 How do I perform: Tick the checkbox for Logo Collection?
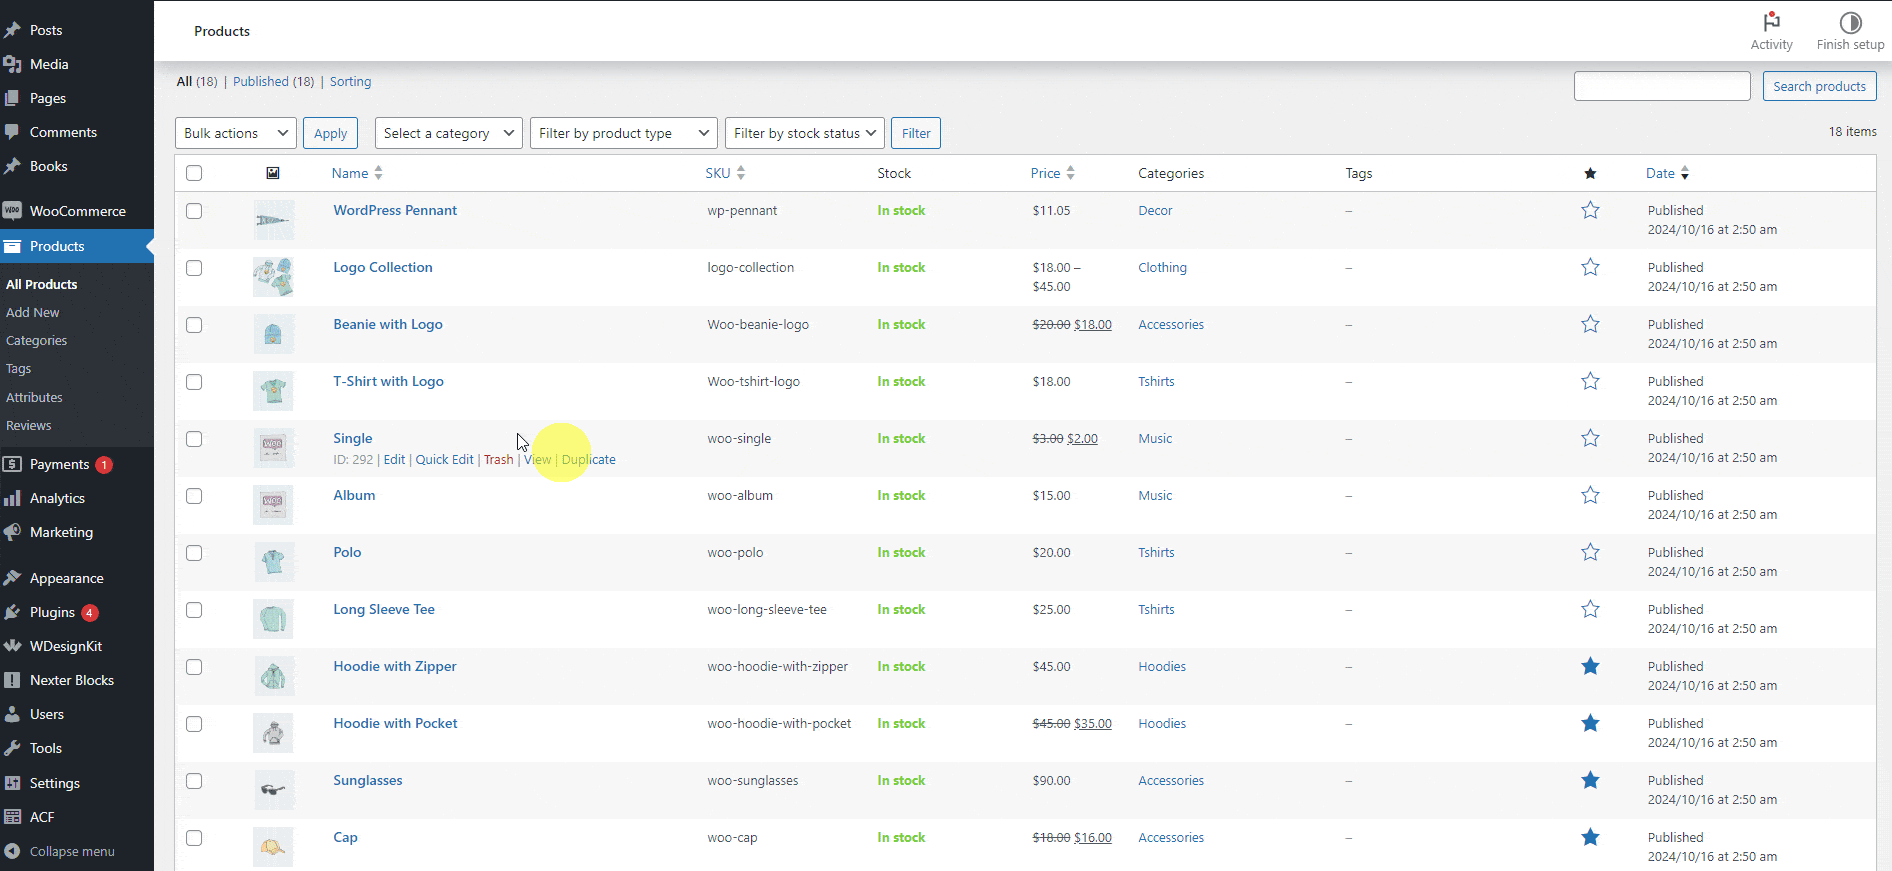[194, 268]
